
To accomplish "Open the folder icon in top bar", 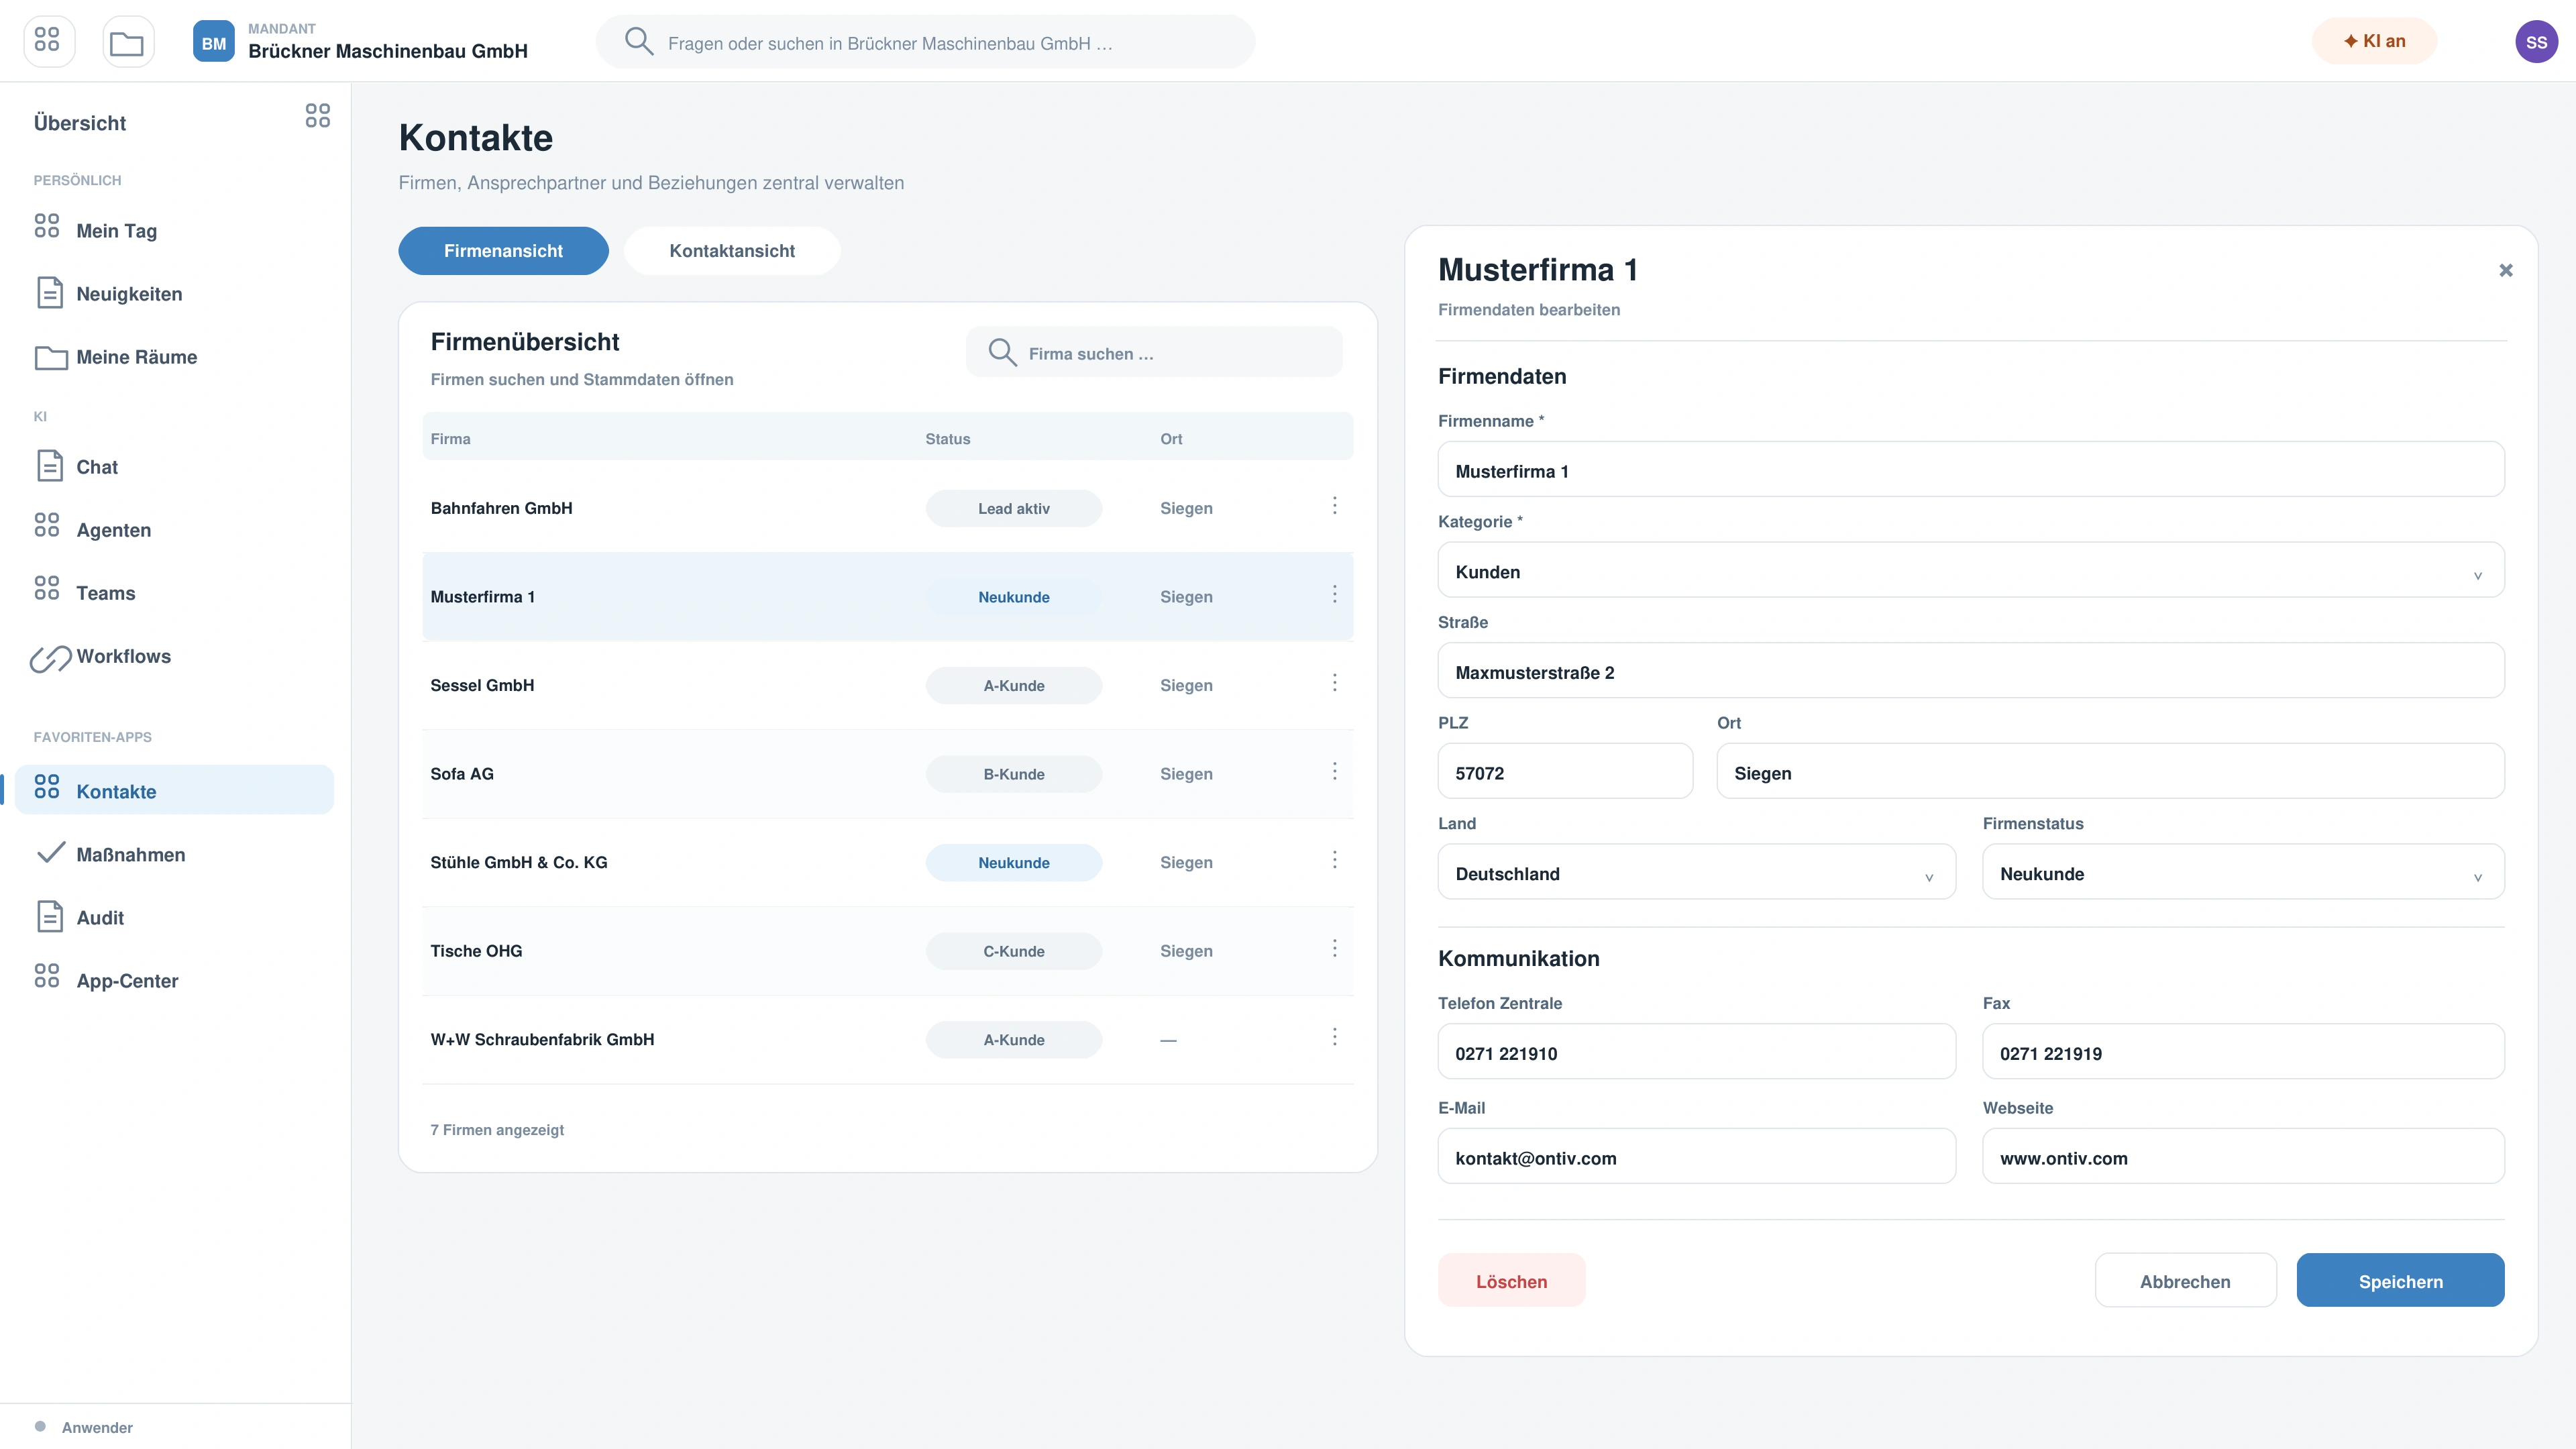I will coord(127,42).
